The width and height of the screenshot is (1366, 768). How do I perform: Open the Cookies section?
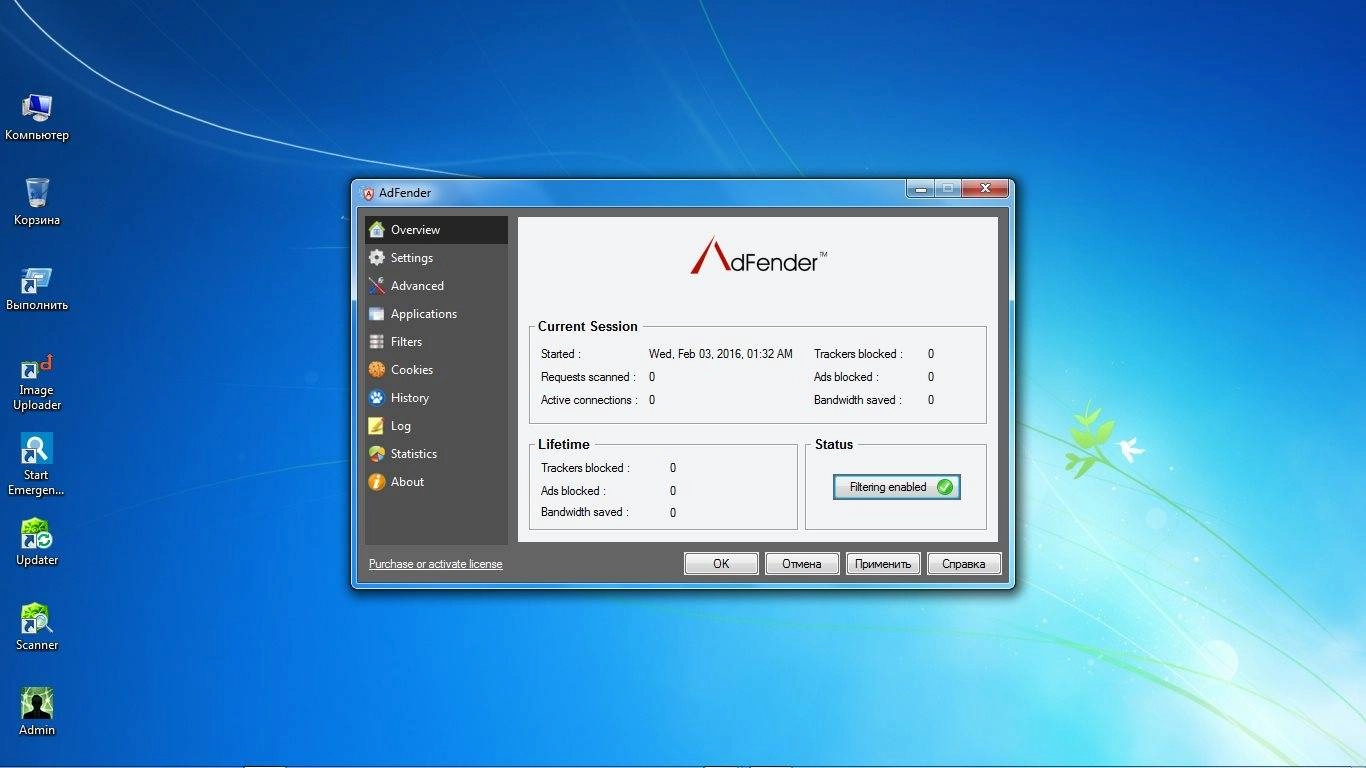(436, 370)
